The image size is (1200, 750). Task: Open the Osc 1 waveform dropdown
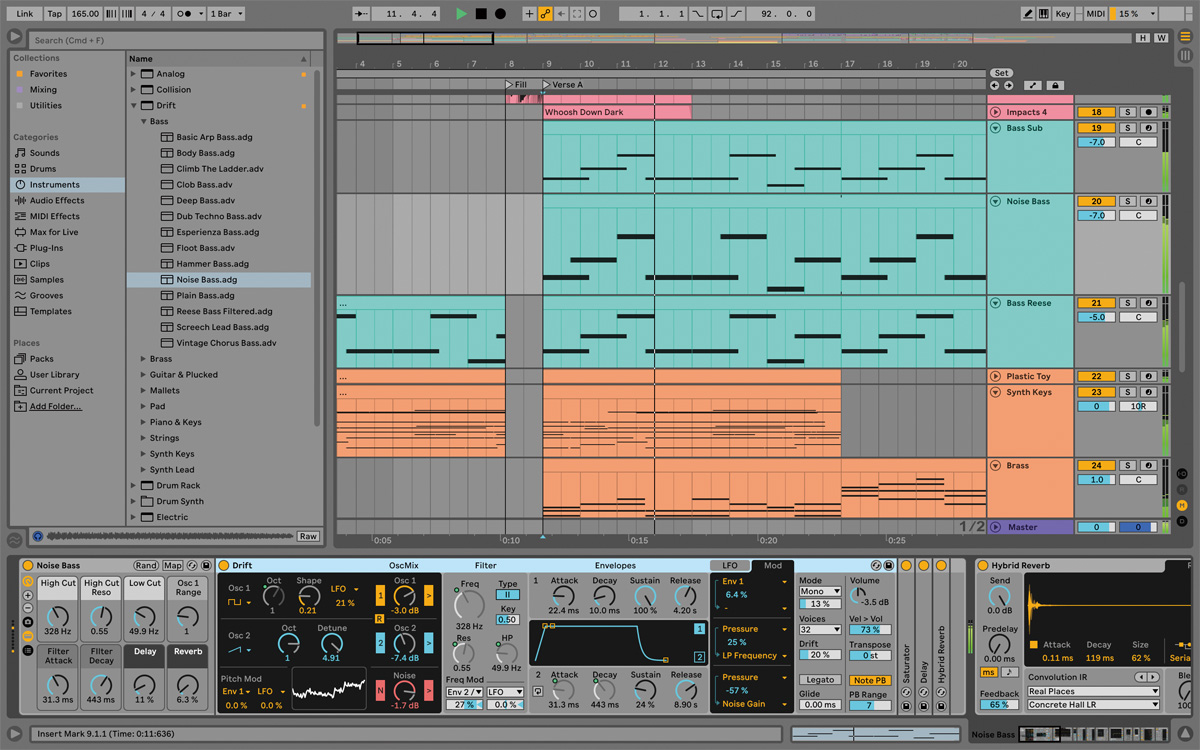pyautogui.click(x=238, y=603)
